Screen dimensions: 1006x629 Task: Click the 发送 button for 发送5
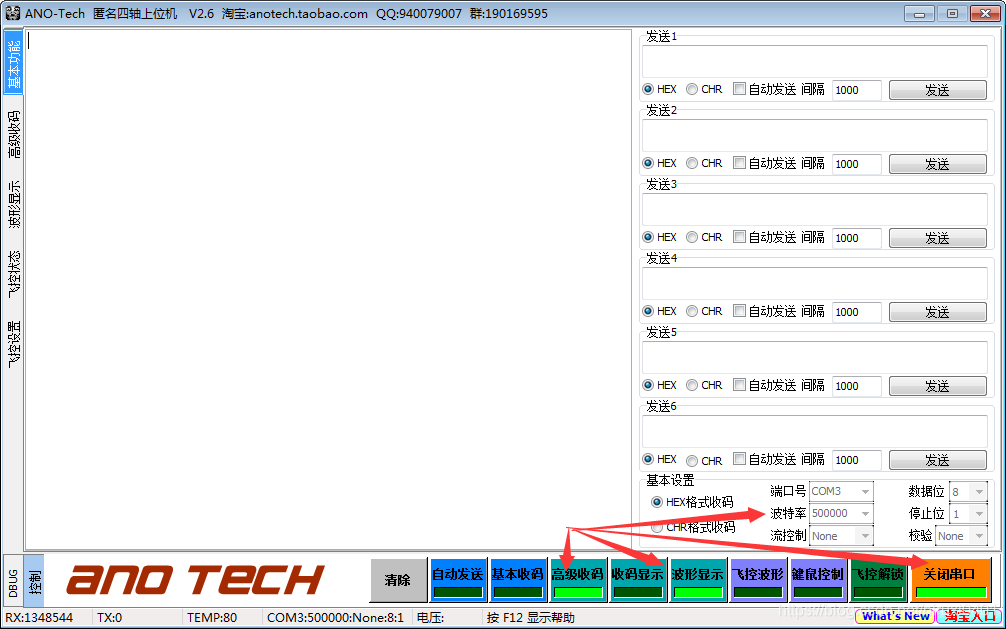coord(937,386)
